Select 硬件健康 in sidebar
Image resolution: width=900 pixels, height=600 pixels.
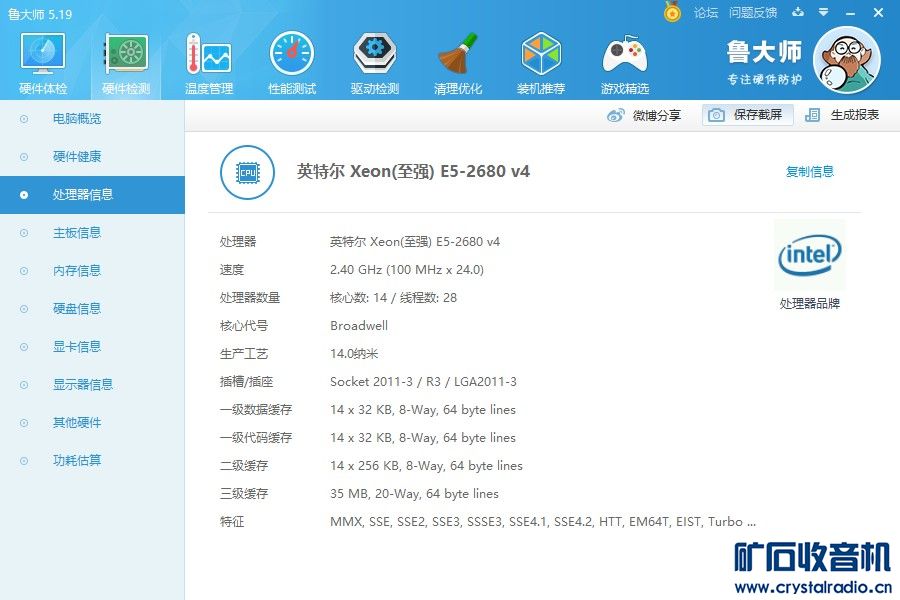coord(92,157)
